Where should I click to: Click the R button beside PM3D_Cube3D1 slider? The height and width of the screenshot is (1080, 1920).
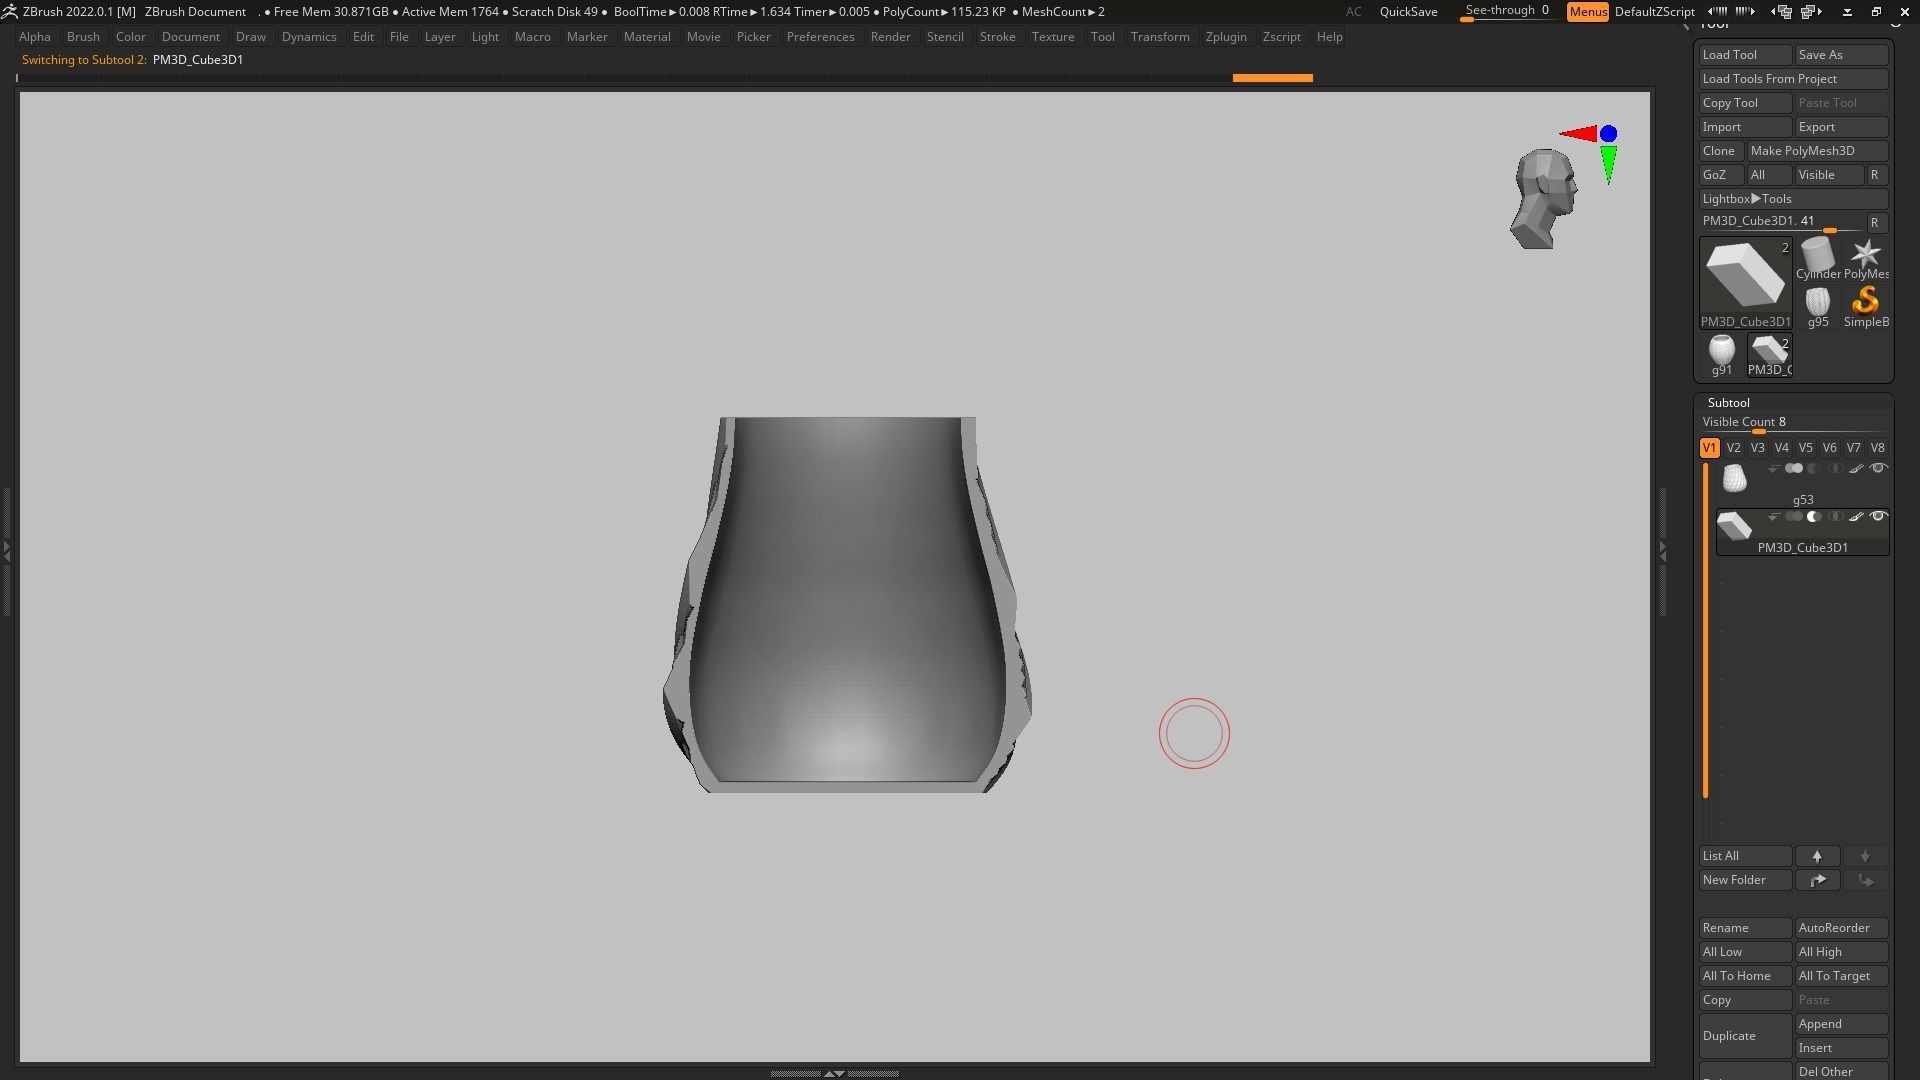1875,223
